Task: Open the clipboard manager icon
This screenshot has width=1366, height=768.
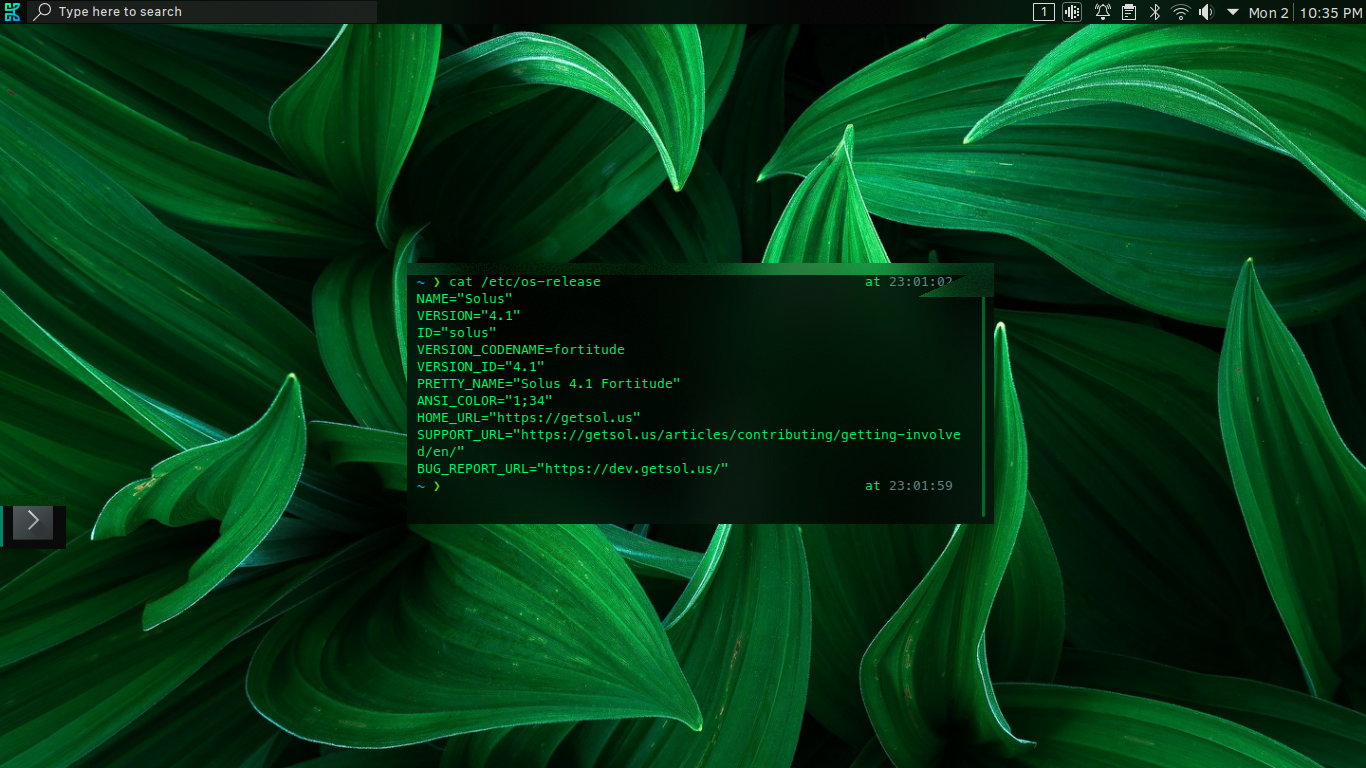Action: [1128, 12]
